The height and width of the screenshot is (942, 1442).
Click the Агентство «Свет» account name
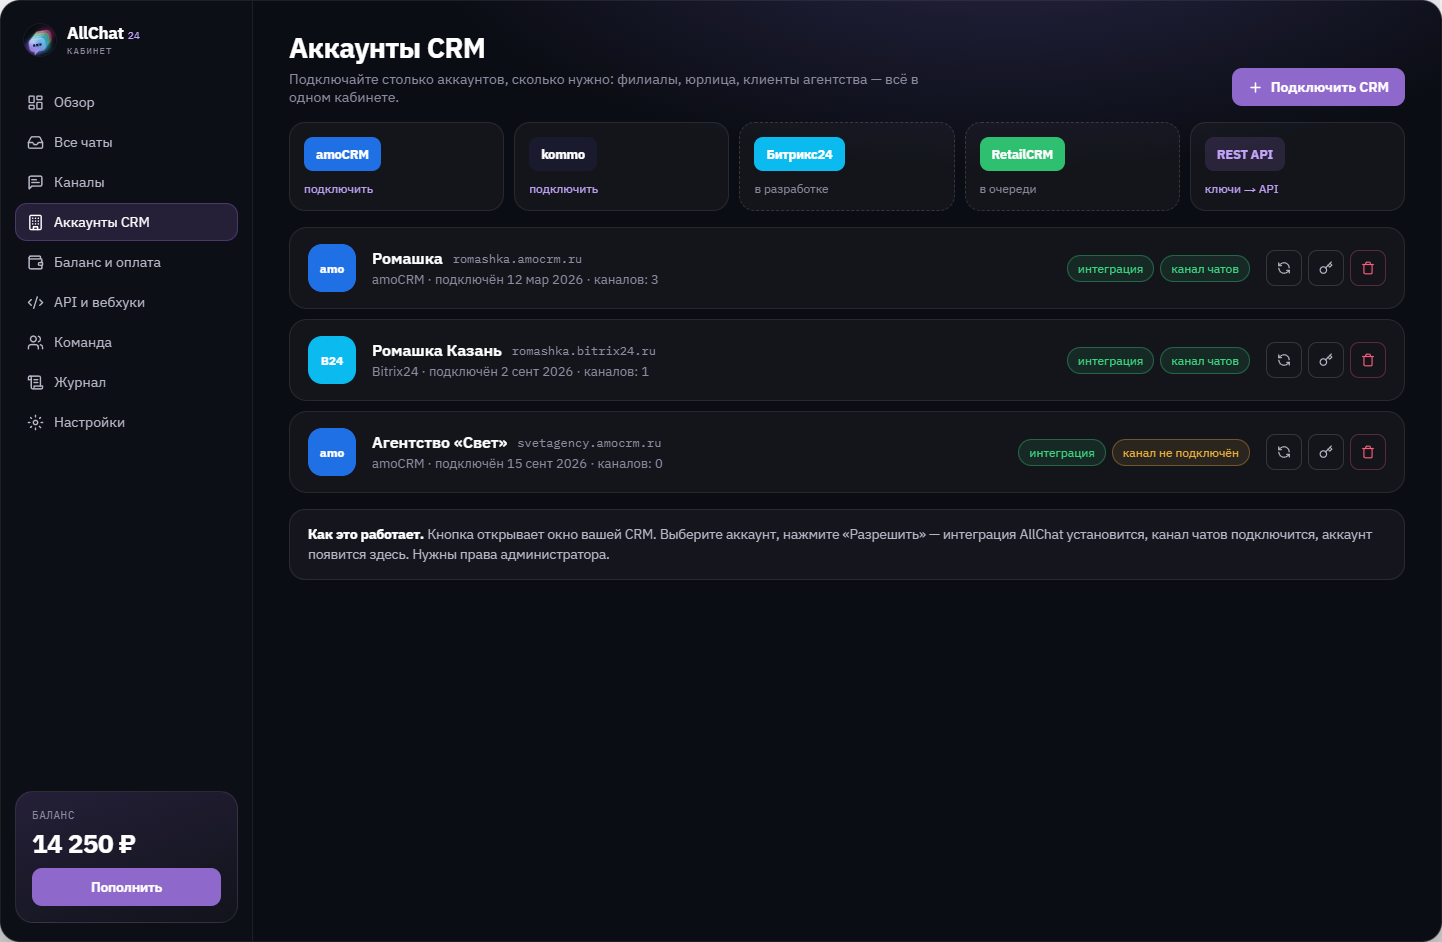(x=440, y=443)
